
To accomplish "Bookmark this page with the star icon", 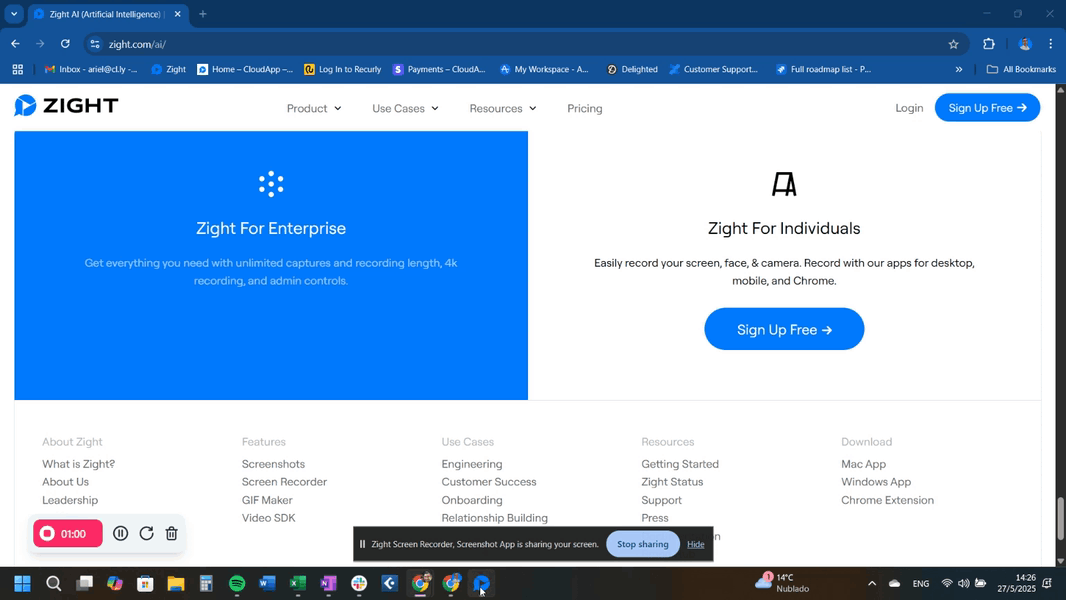I will coord(953,44).
